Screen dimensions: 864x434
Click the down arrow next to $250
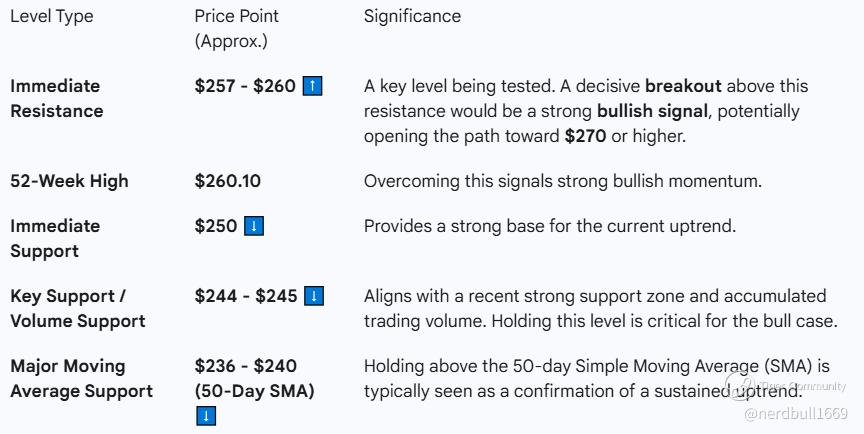(254, 226)
